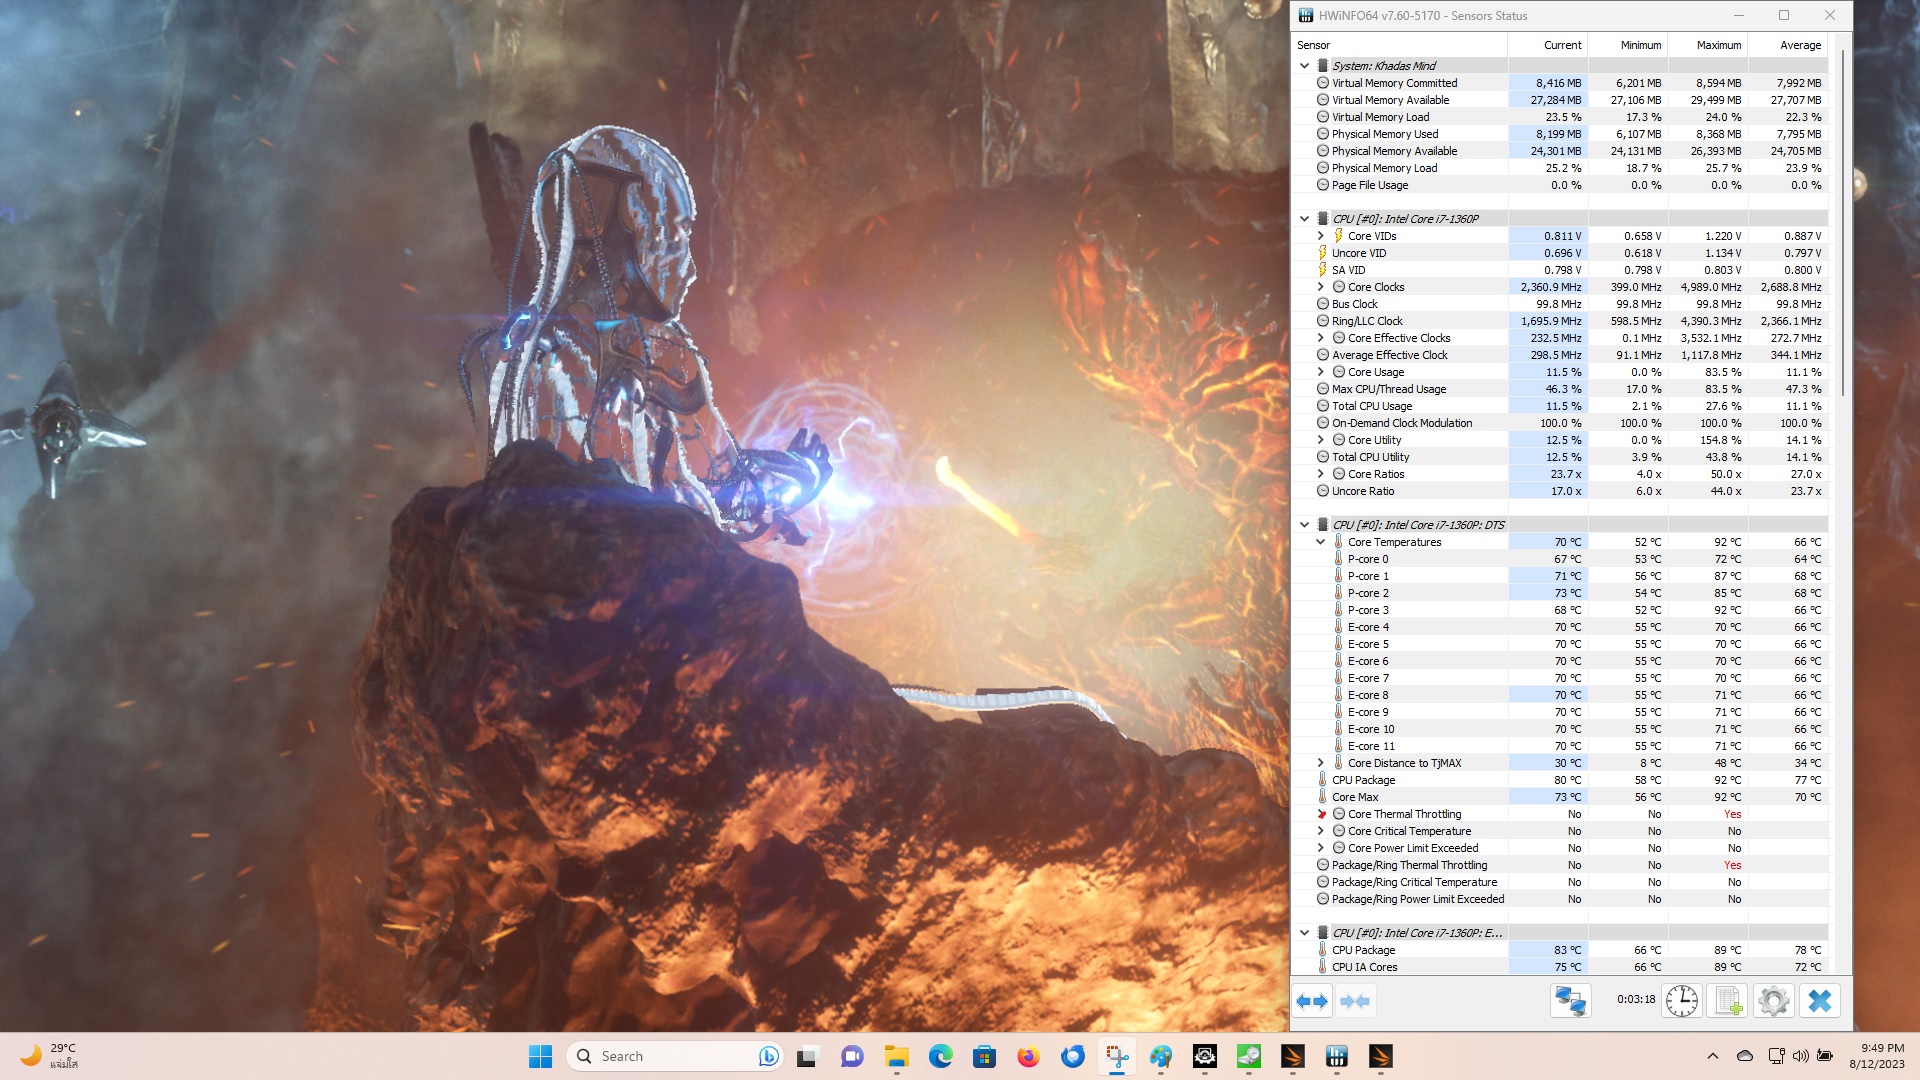Select the E-core 11 temperature row
Screen dimensions: 1920x1080
coord(1560,746)
